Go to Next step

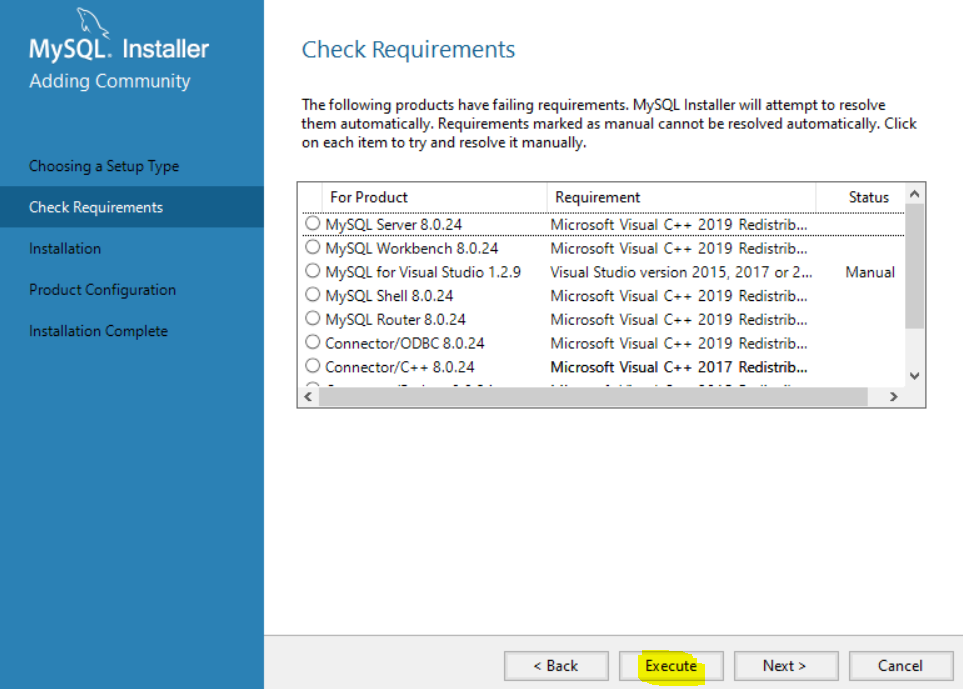point(786,666)
